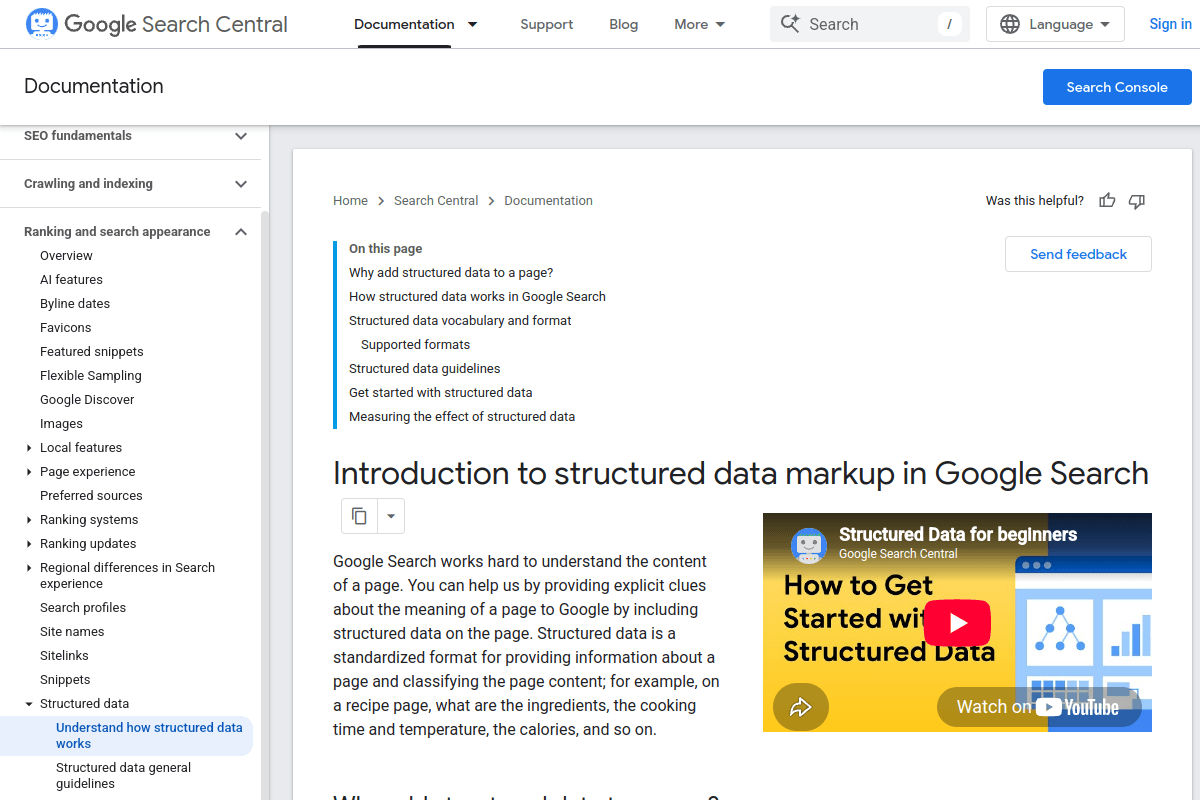Play the Structured Data for beginners video
This screenshot has height=800, width=1200.
957,623
